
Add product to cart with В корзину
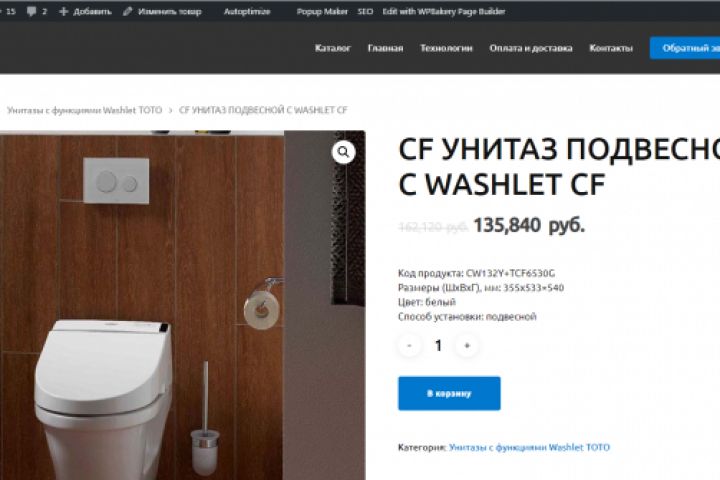449,393
